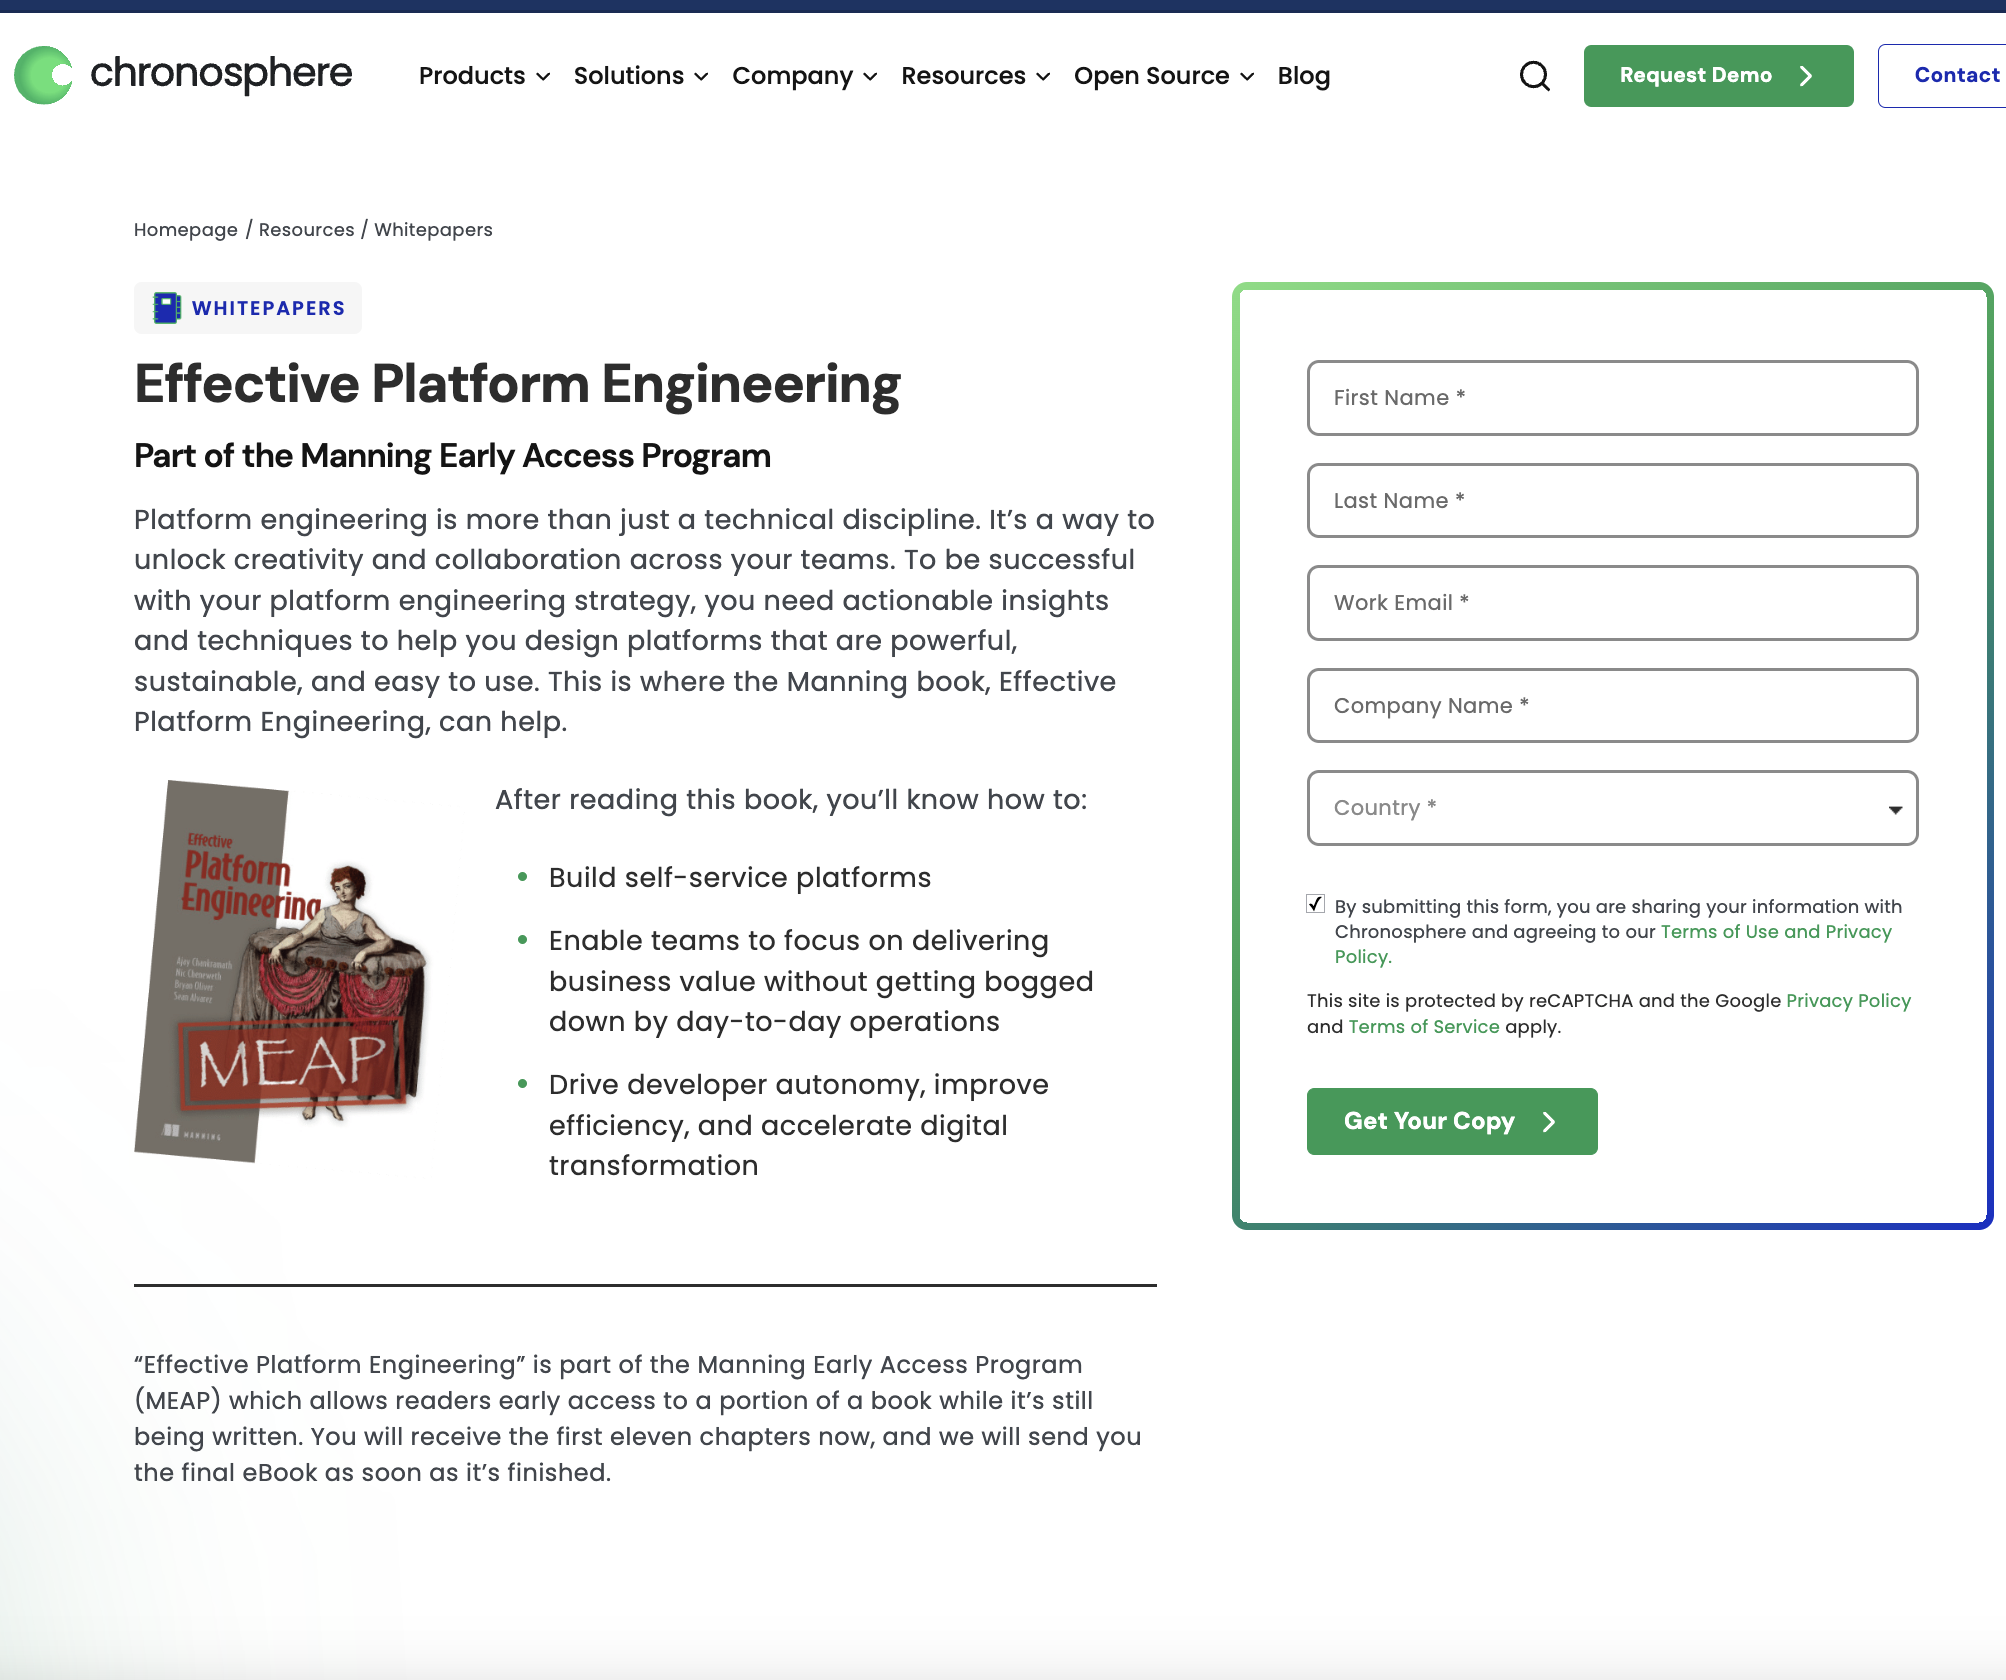Click the Contact button
This screenshot has height=1680, width=2006.
pos(1942,76)
